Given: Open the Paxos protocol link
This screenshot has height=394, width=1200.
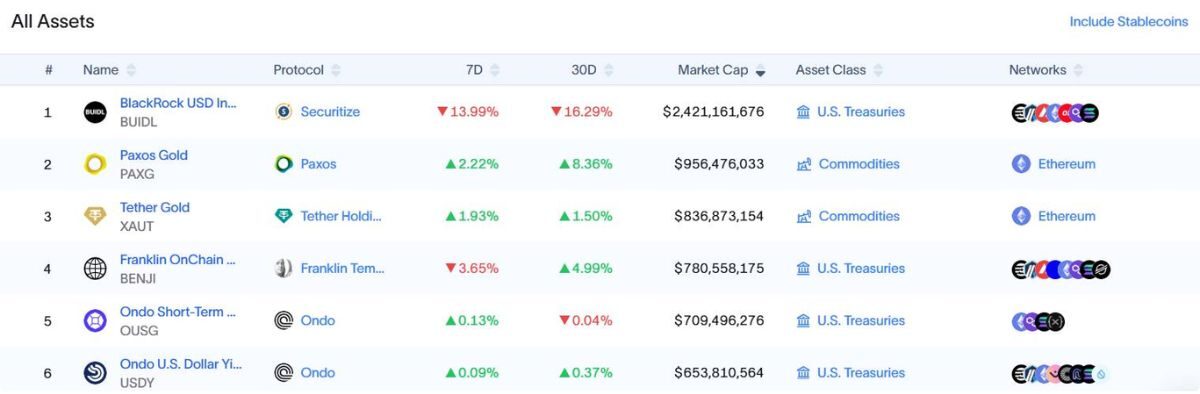Looking at the screenshot, I should tap(319, 164).
